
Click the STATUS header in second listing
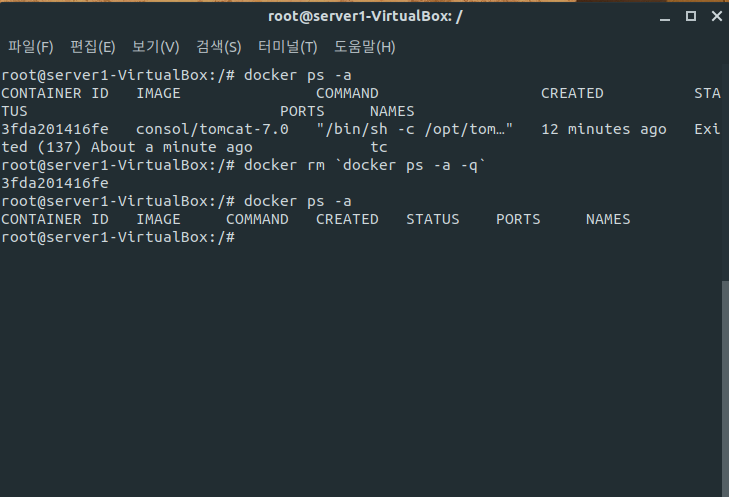pos(432,219)
